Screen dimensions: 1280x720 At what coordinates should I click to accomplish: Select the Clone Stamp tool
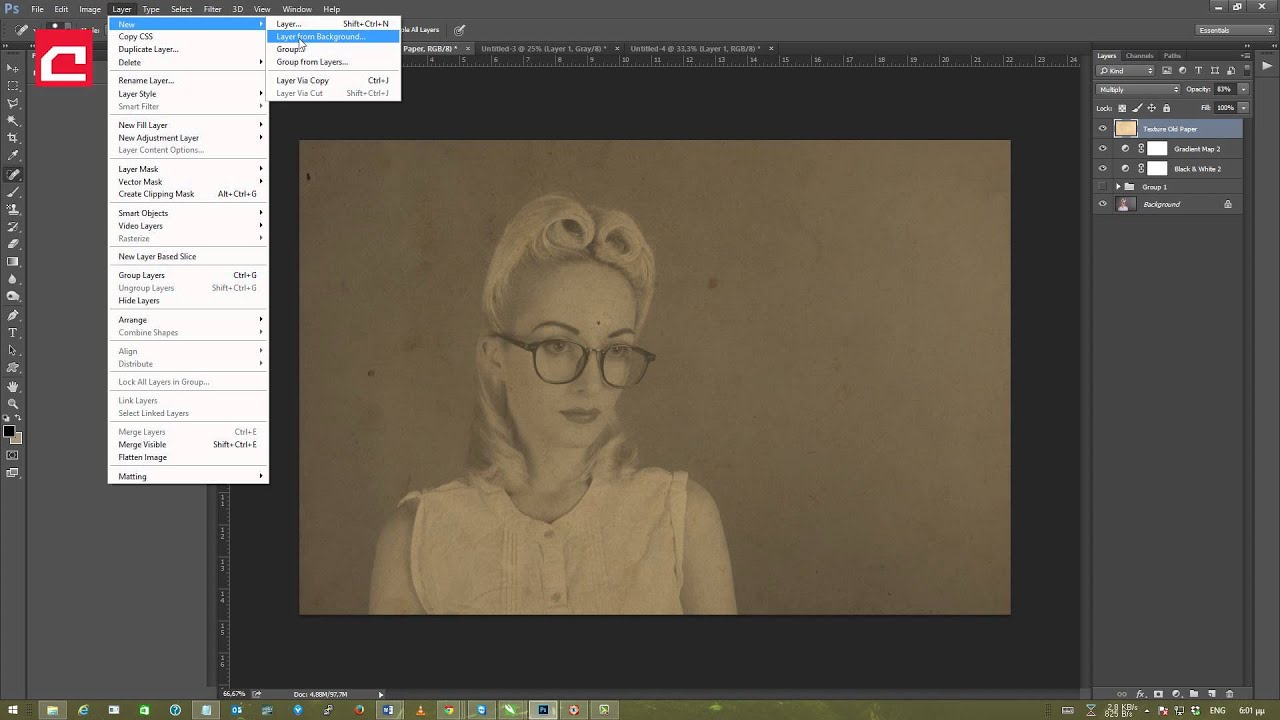click(13, 209)
